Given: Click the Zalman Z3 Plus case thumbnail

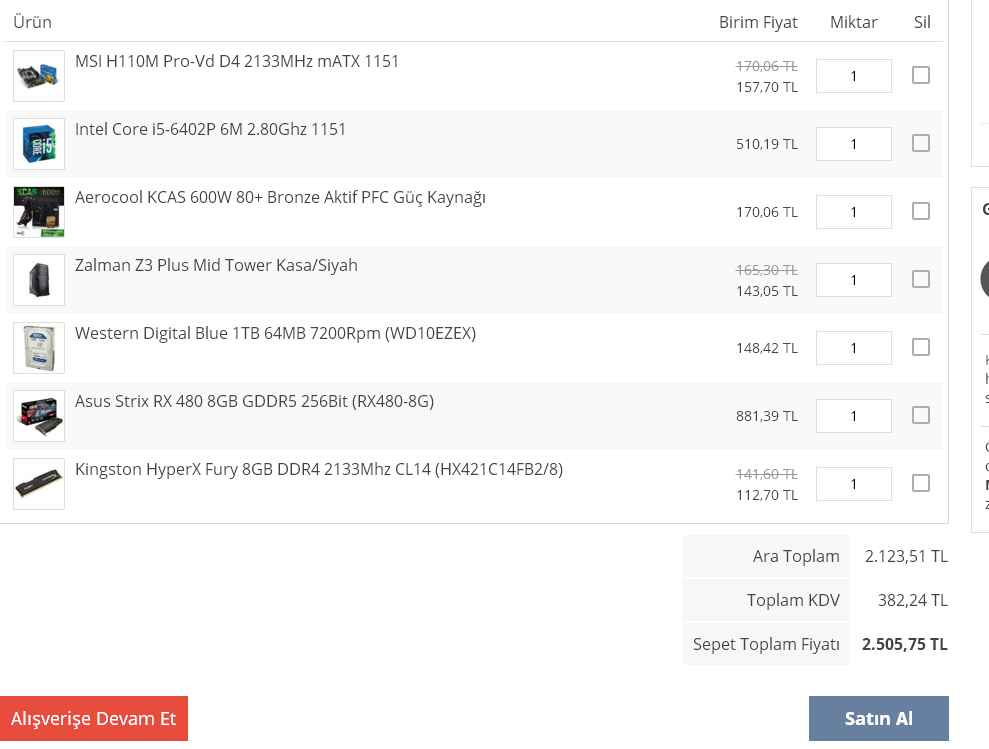Looking at the screenshot, I should click(x=39, y=280).
